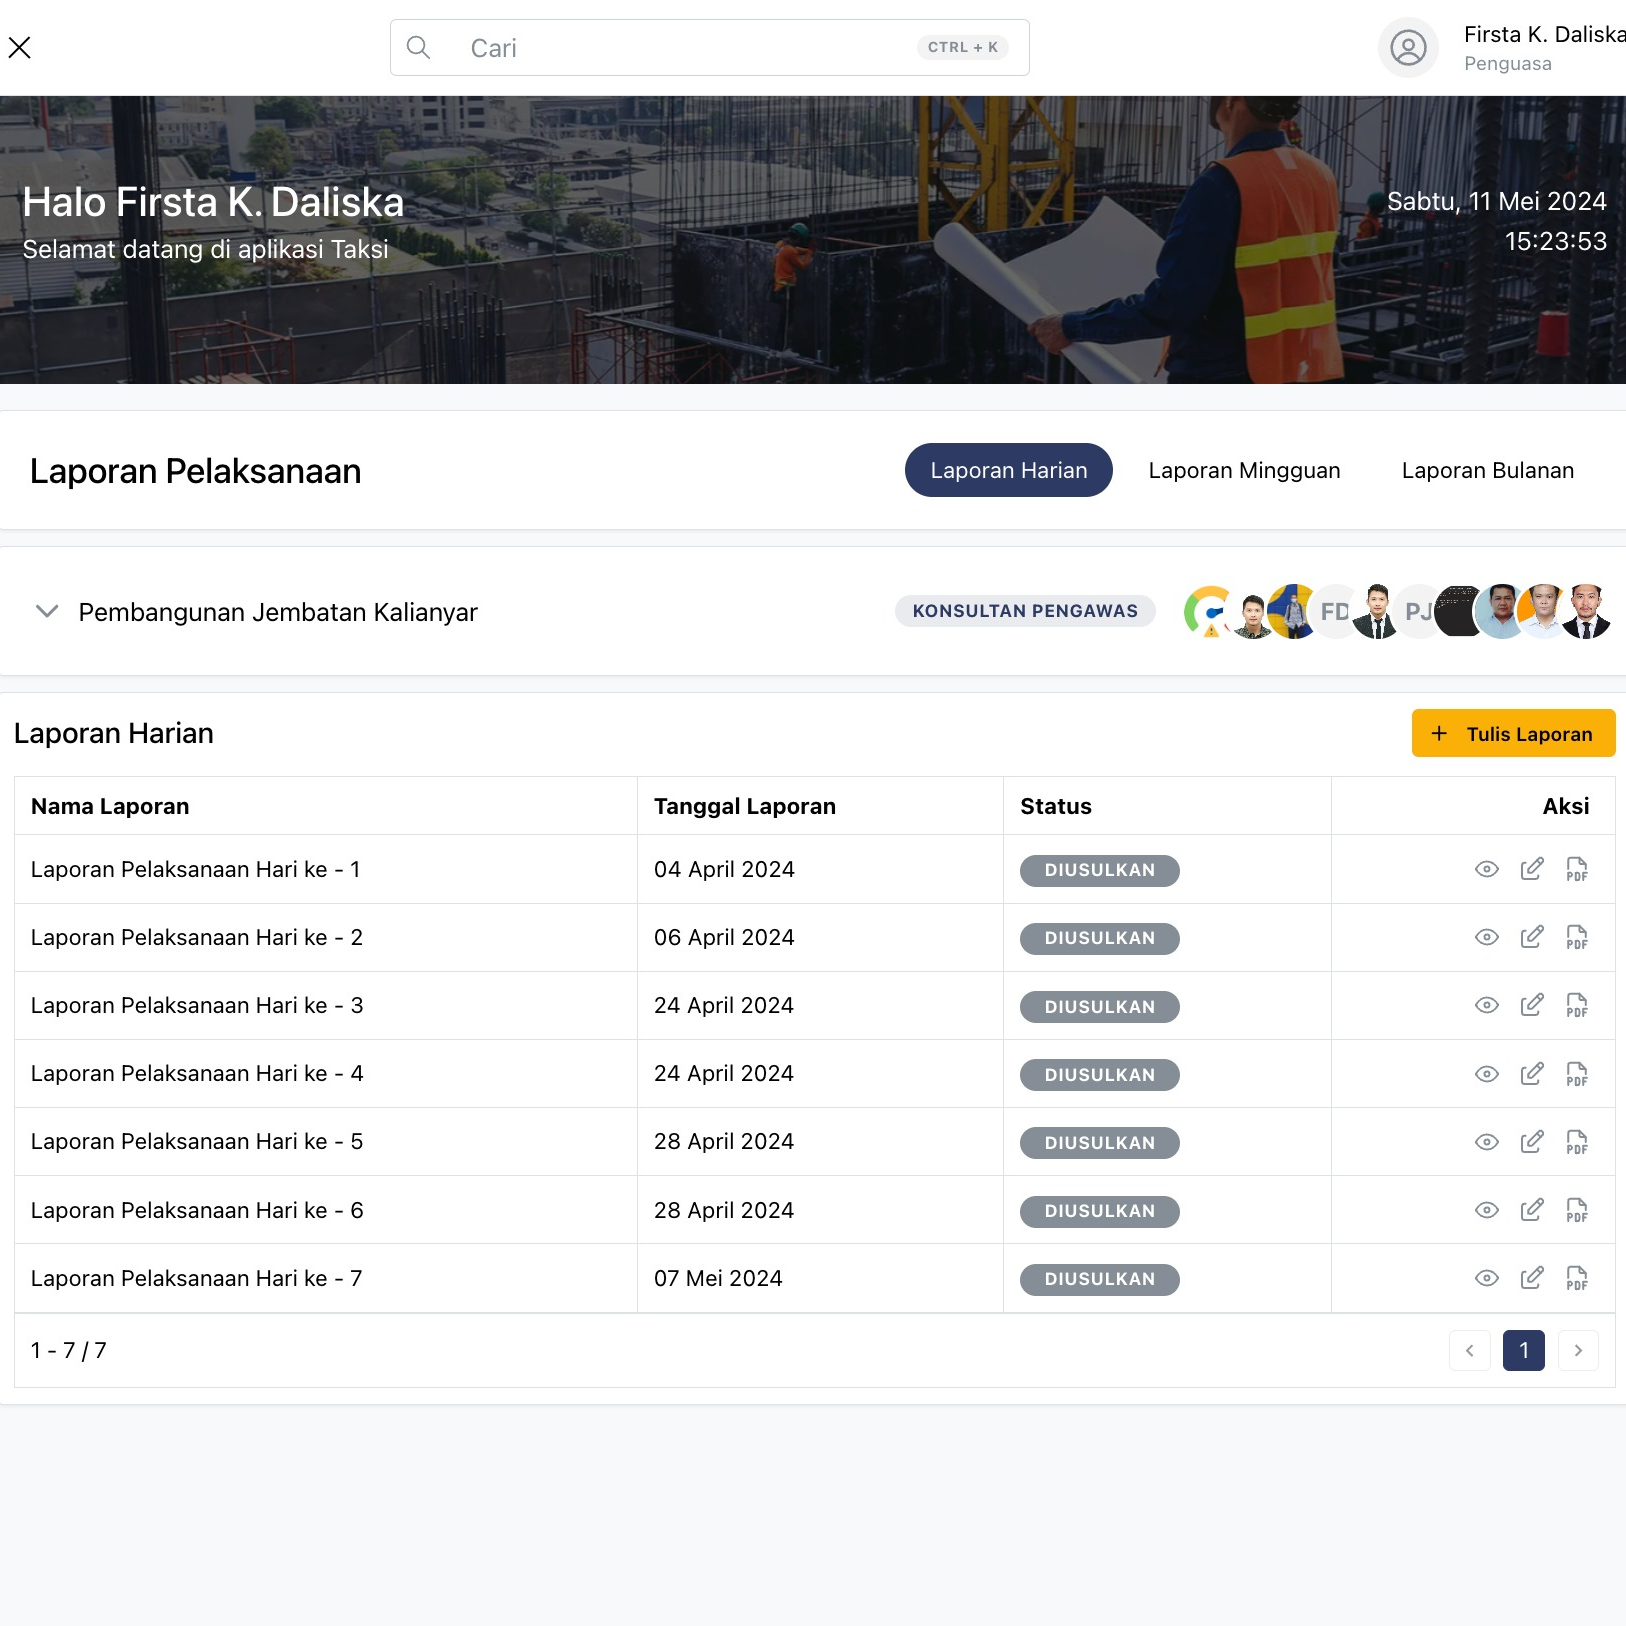
Task: Edit the 07 Mei 2024 report
Action: pos(1531,1278)
